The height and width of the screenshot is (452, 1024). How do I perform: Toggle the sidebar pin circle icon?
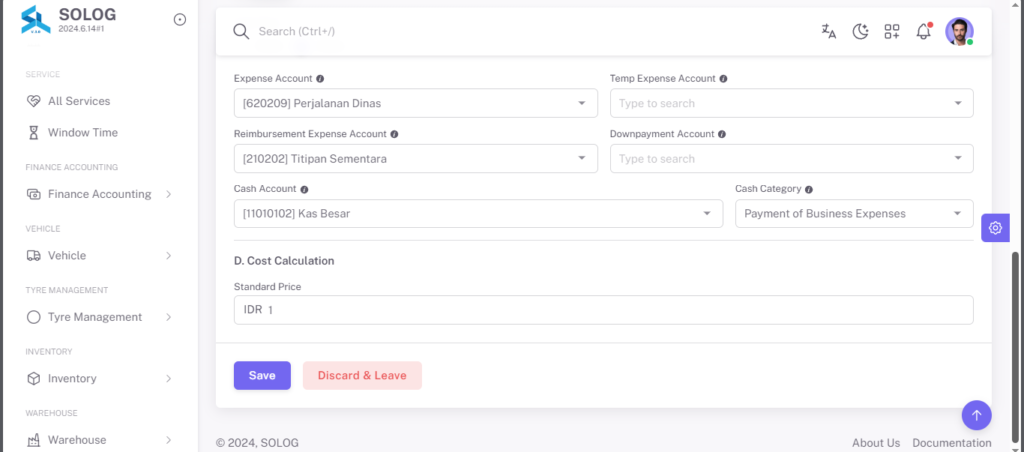tap(180, 20)
